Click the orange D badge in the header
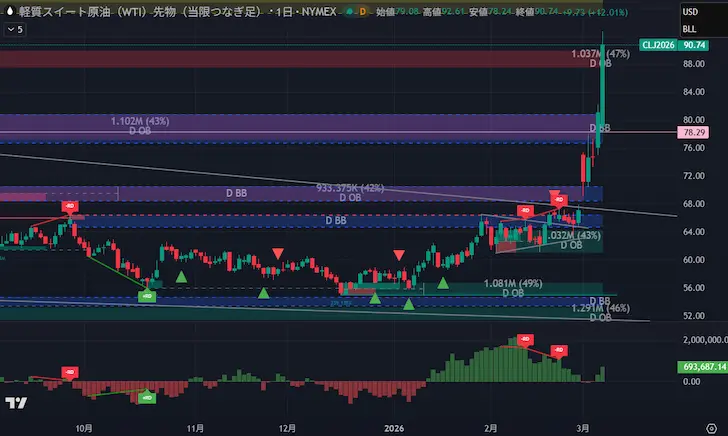The height and width of the screenshot is (436, 728). point(360,12)
